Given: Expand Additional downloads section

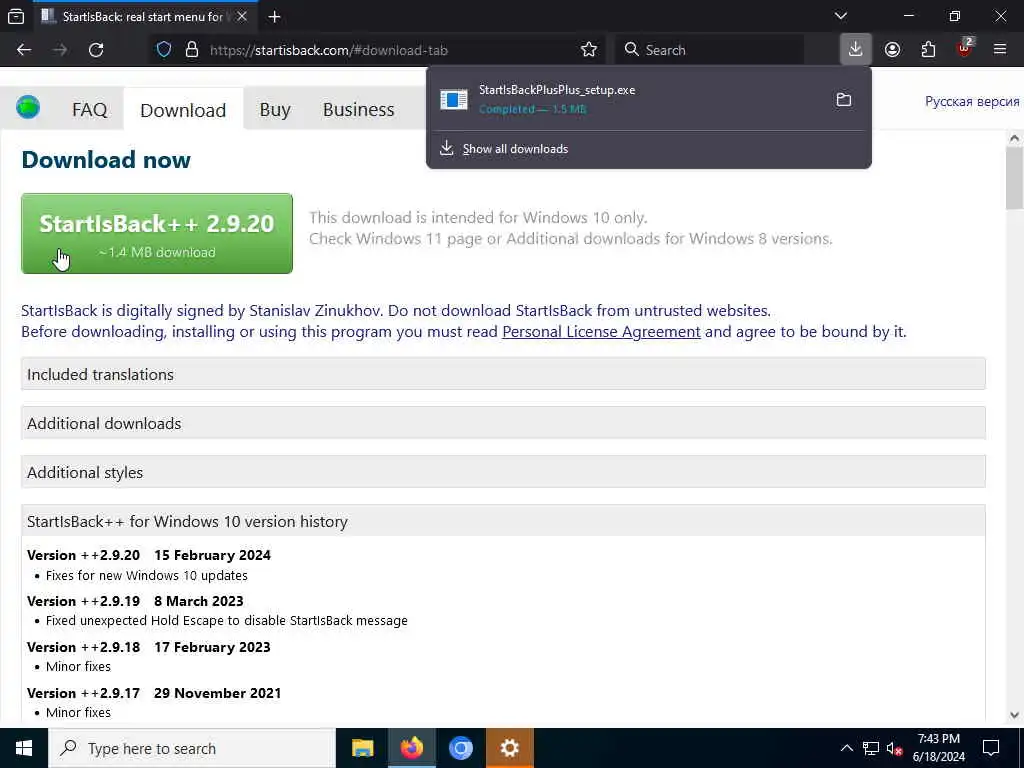Looking at the screenshot, I should click(503, 423).
